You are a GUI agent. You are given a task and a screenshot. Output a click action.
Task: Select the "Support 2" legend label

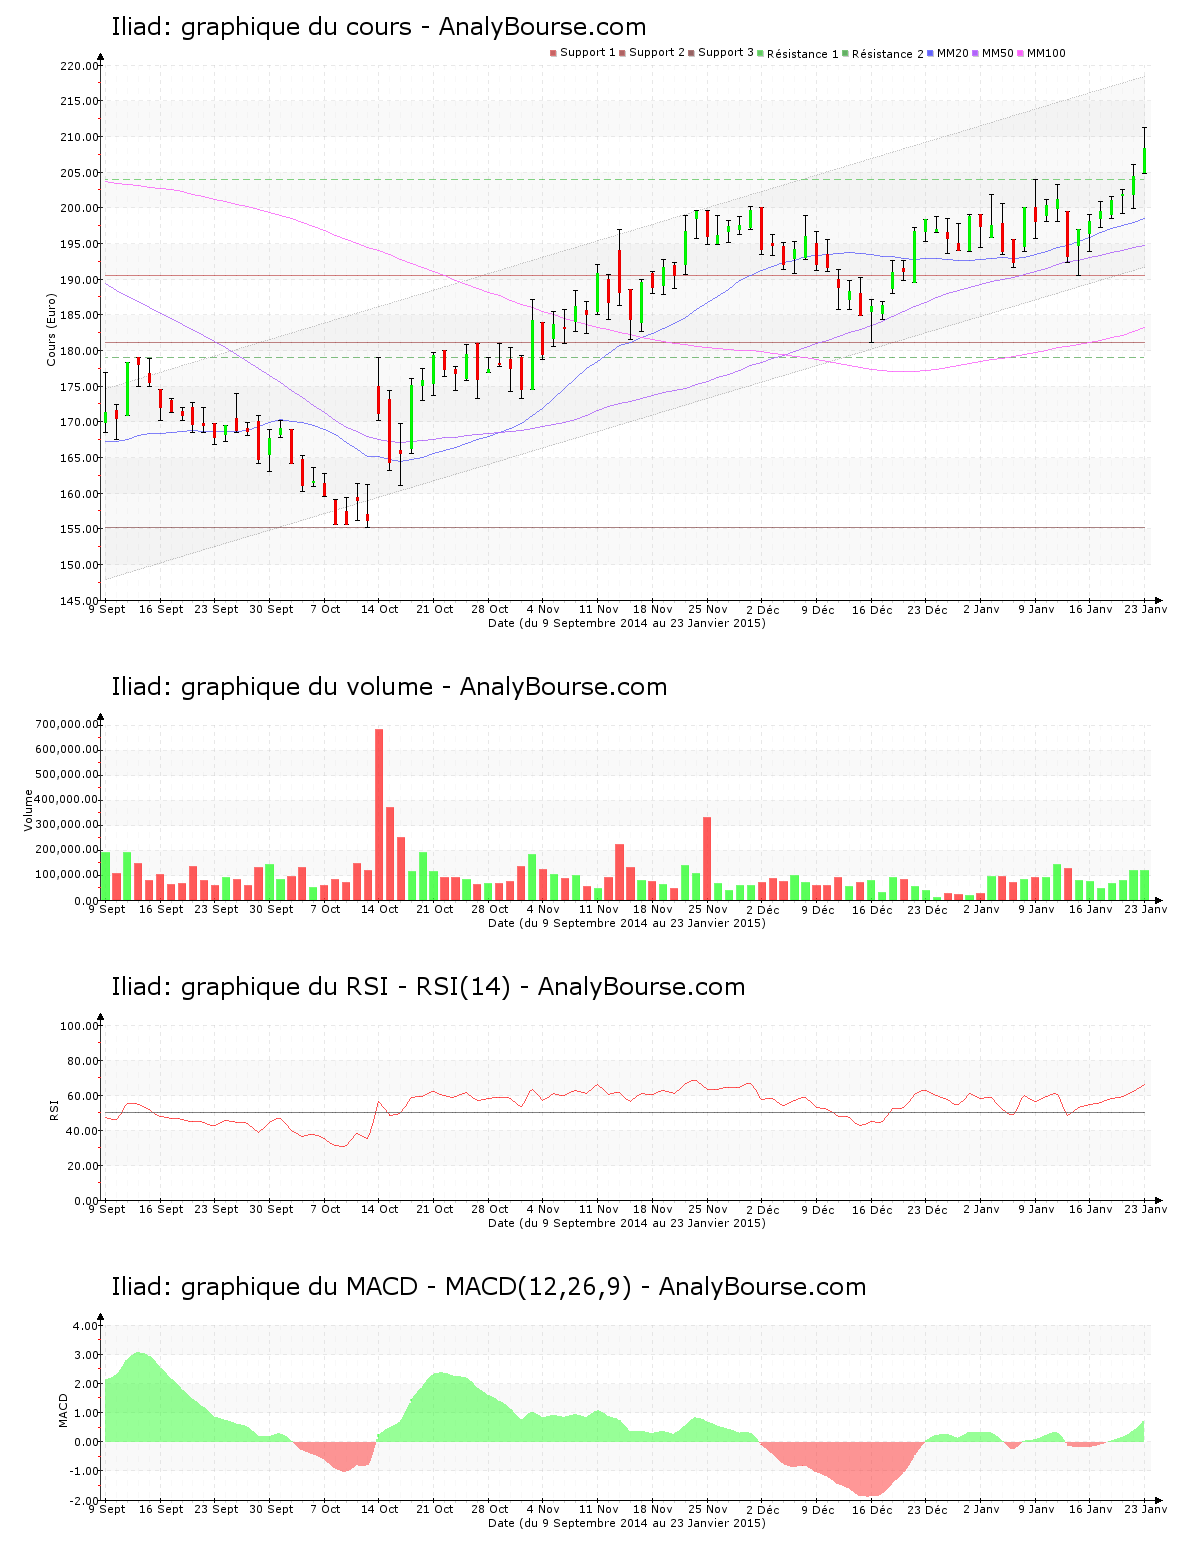pos(657,53)
